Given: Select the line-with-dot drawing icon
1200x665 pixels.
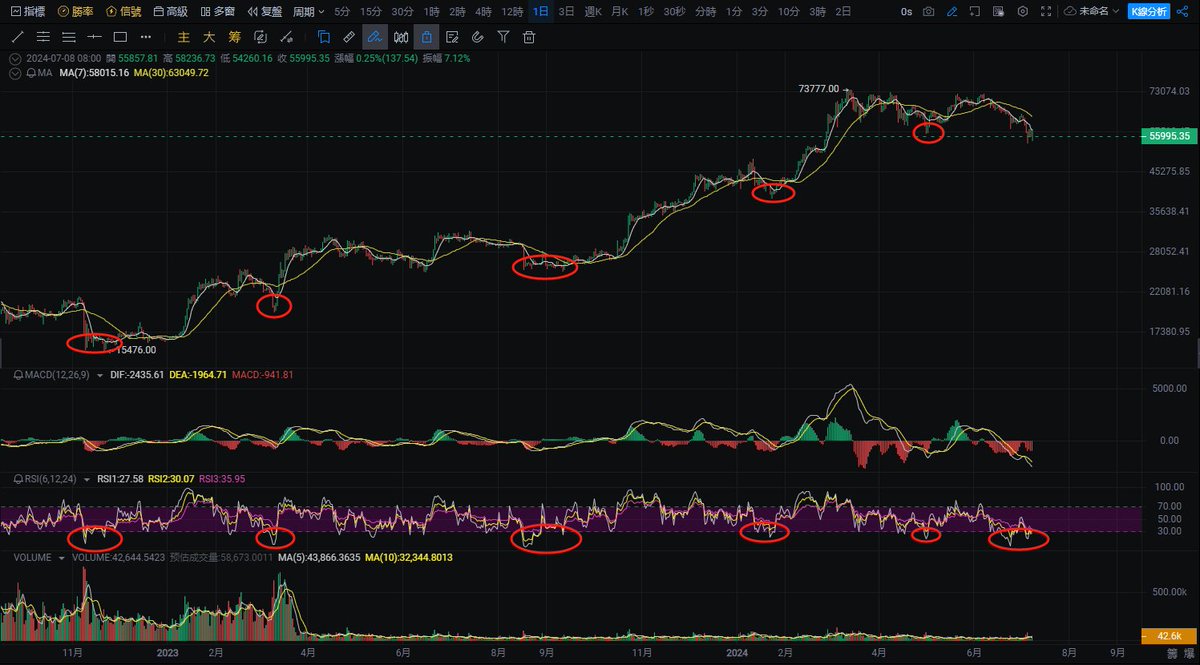Looking at the screenshot, I should (286, 37).
